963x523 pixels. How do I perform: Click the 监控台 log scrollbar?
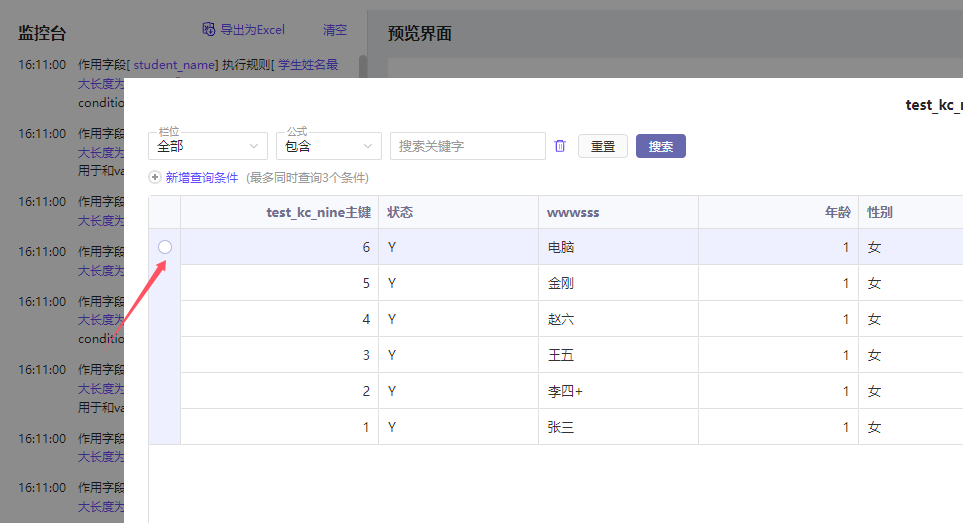pyautogui.click(x=363, y=66)
